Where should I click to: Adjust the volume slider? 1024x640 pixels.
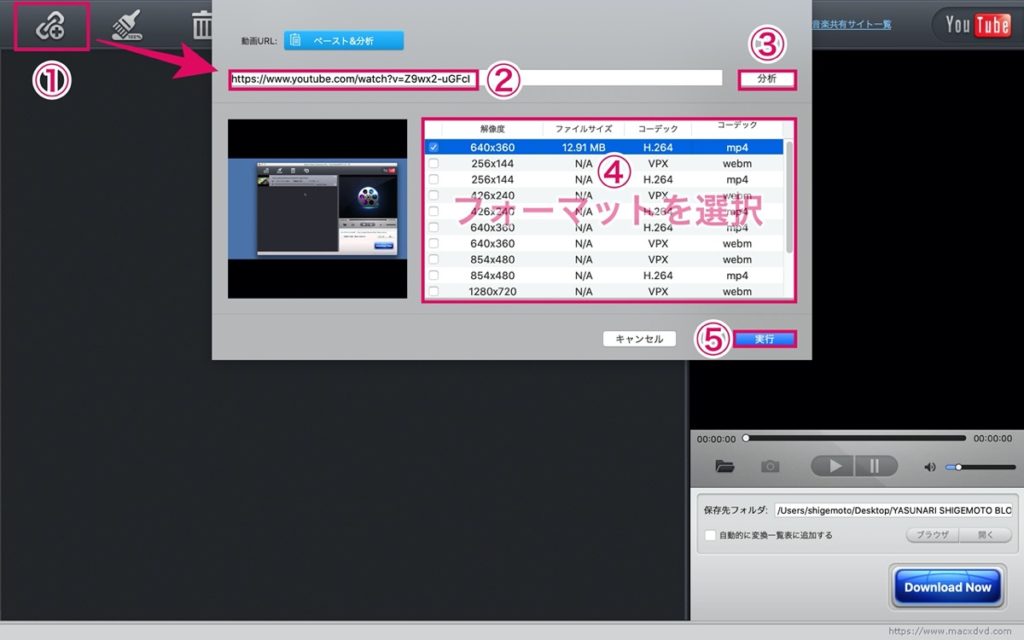pos(980,467)
